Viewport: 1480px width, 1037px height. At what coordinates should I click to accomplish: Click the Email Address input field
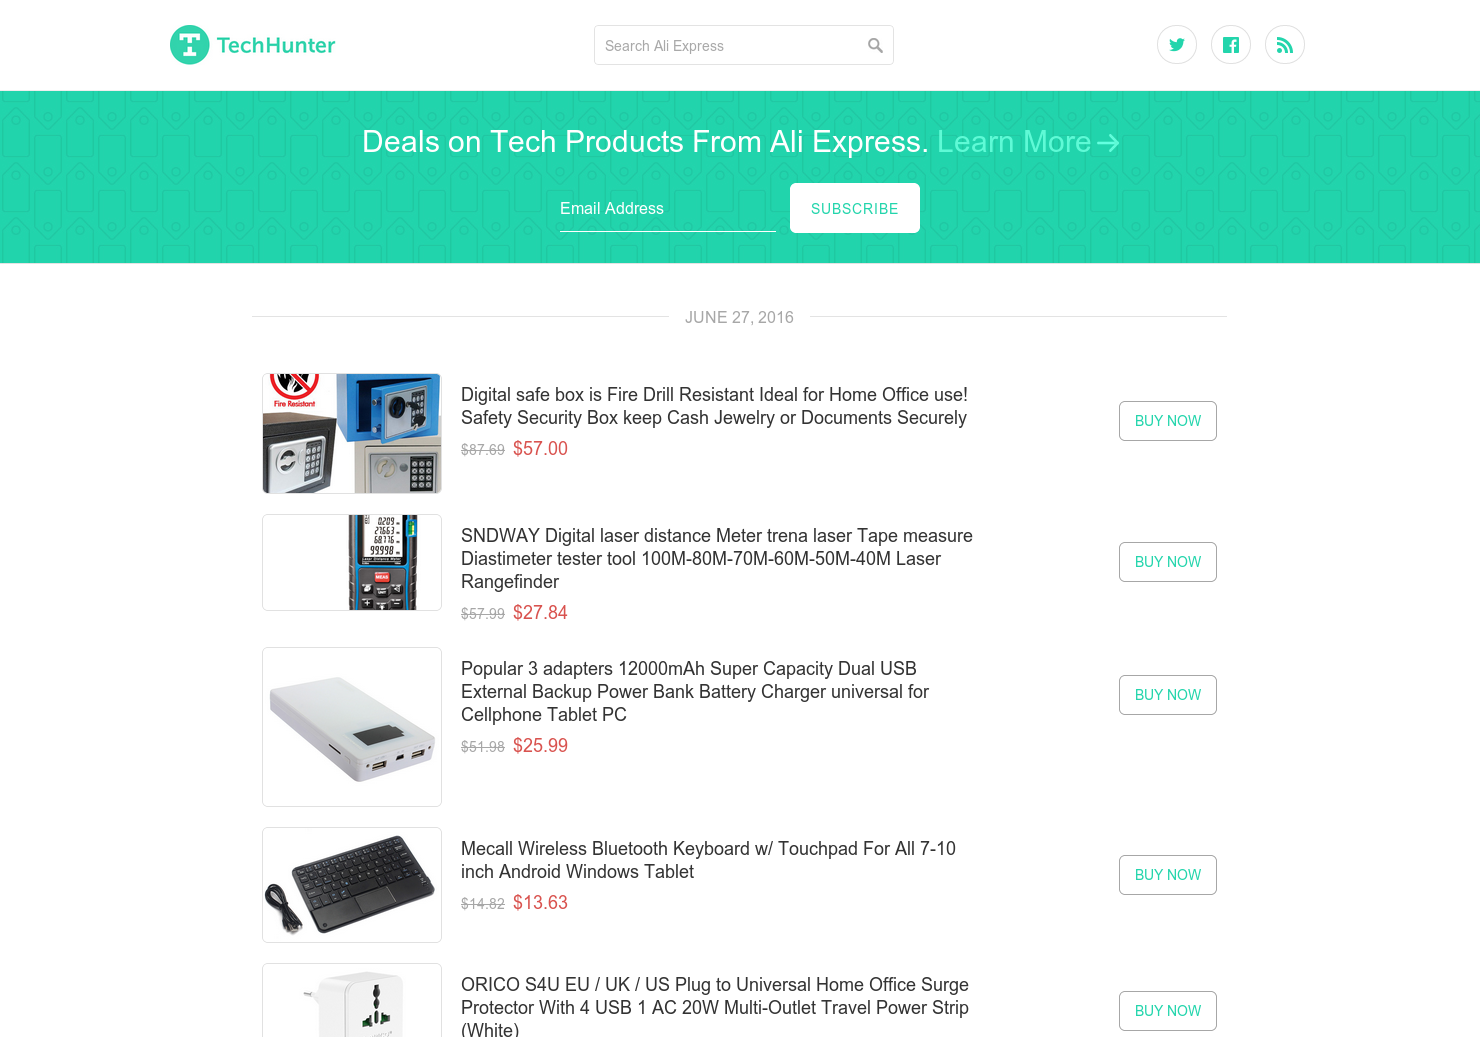668,208
